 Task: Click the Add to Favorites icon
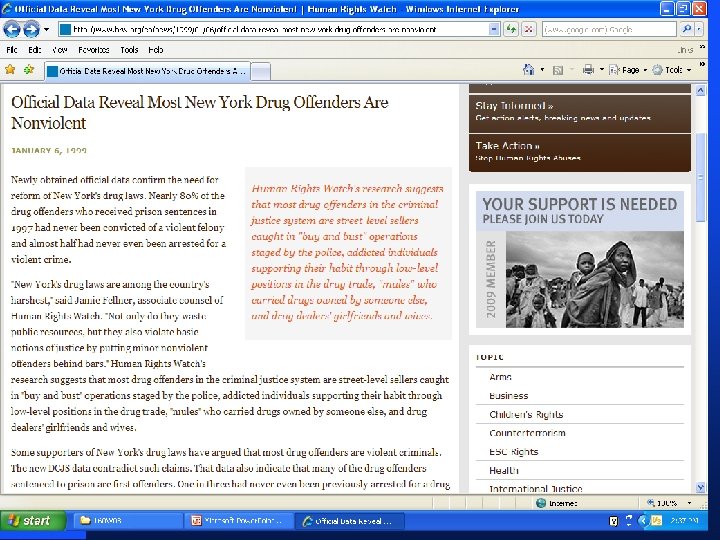29,70
